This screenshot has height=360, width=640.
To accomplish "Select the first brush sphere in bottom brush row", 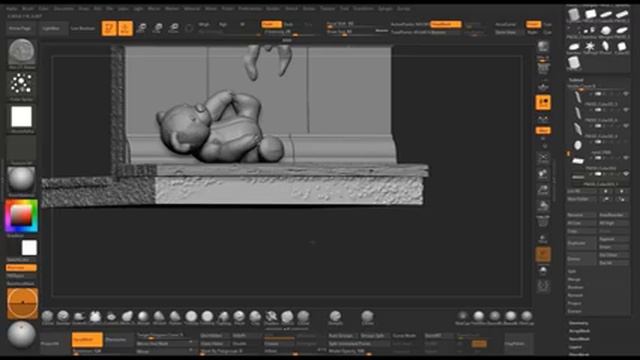I will [x=47, y=316].
